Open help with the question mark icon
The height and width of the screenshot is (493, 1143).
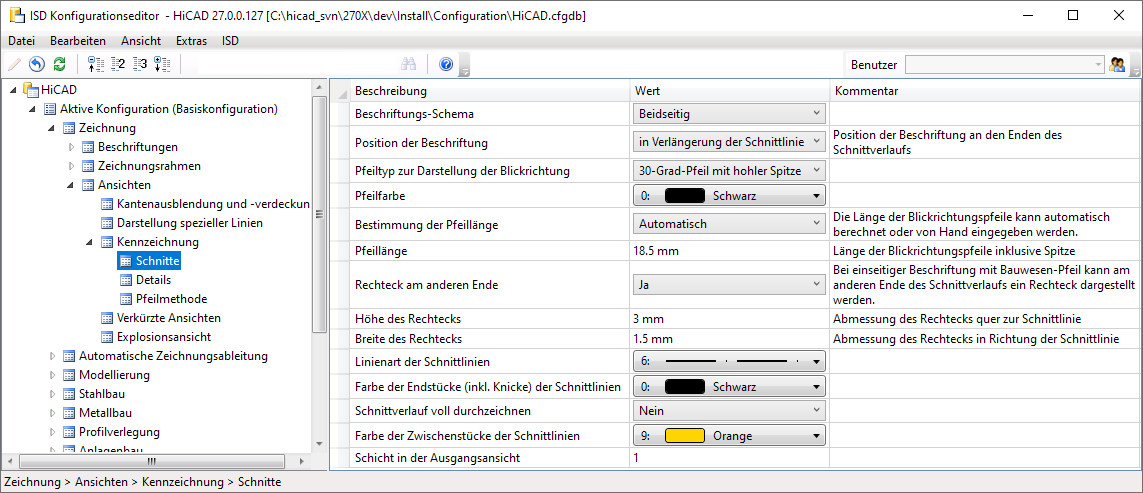pyautogui.click(x=446, y=64)
